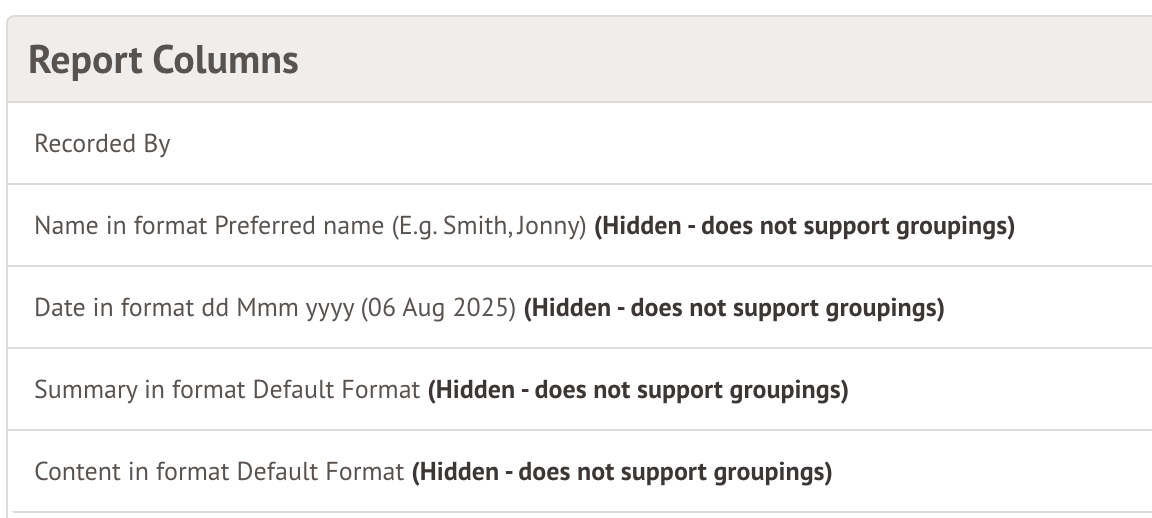The image size is (1152, 518).
Task: Click the hidden groupings note on Content row
Action: point(621,472)
